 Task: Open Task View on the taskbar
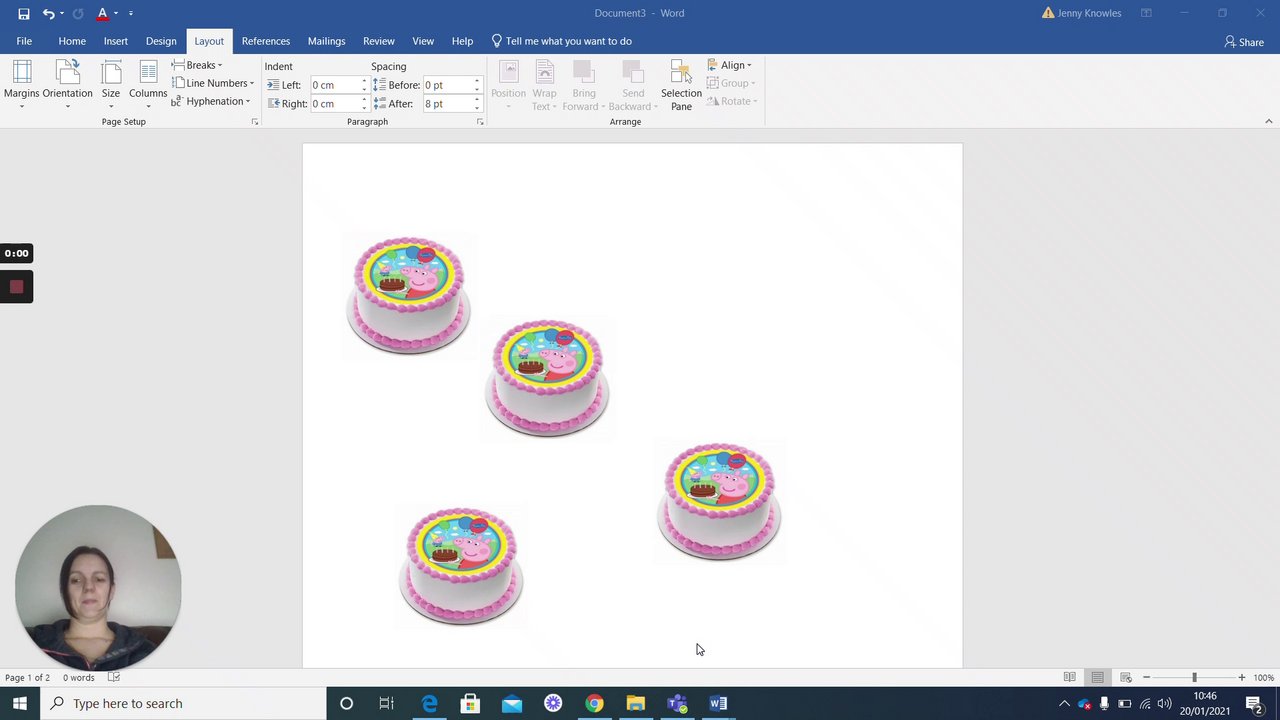click(x=386, y=703)
